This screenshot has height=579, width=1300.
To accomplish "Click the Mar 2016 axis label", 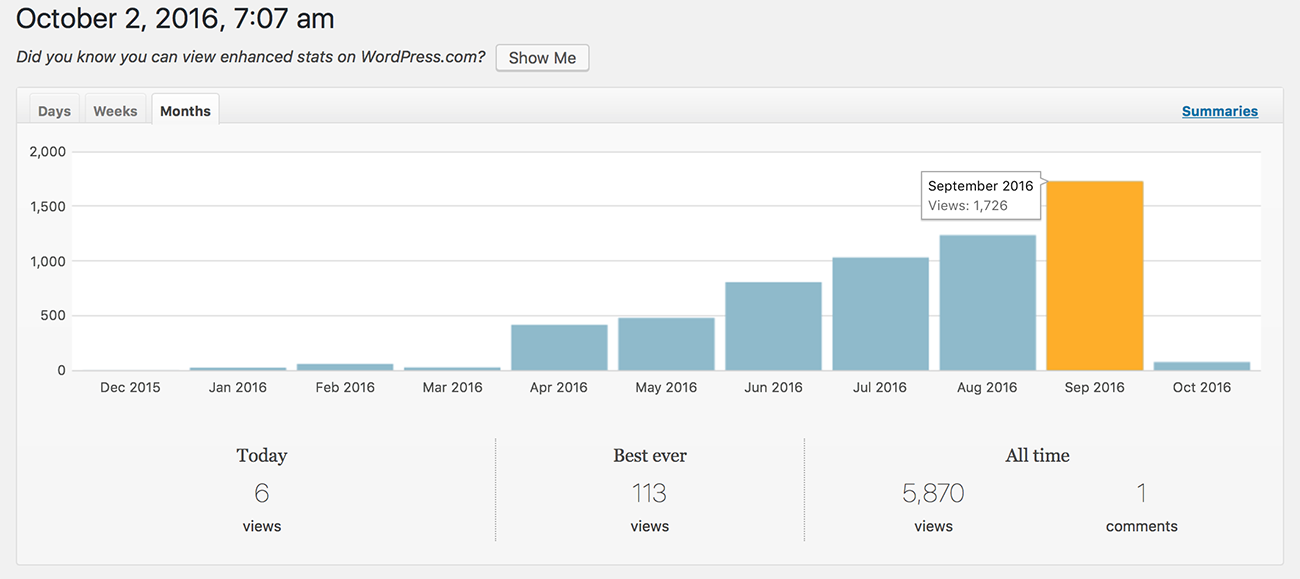I will (452, 388).
